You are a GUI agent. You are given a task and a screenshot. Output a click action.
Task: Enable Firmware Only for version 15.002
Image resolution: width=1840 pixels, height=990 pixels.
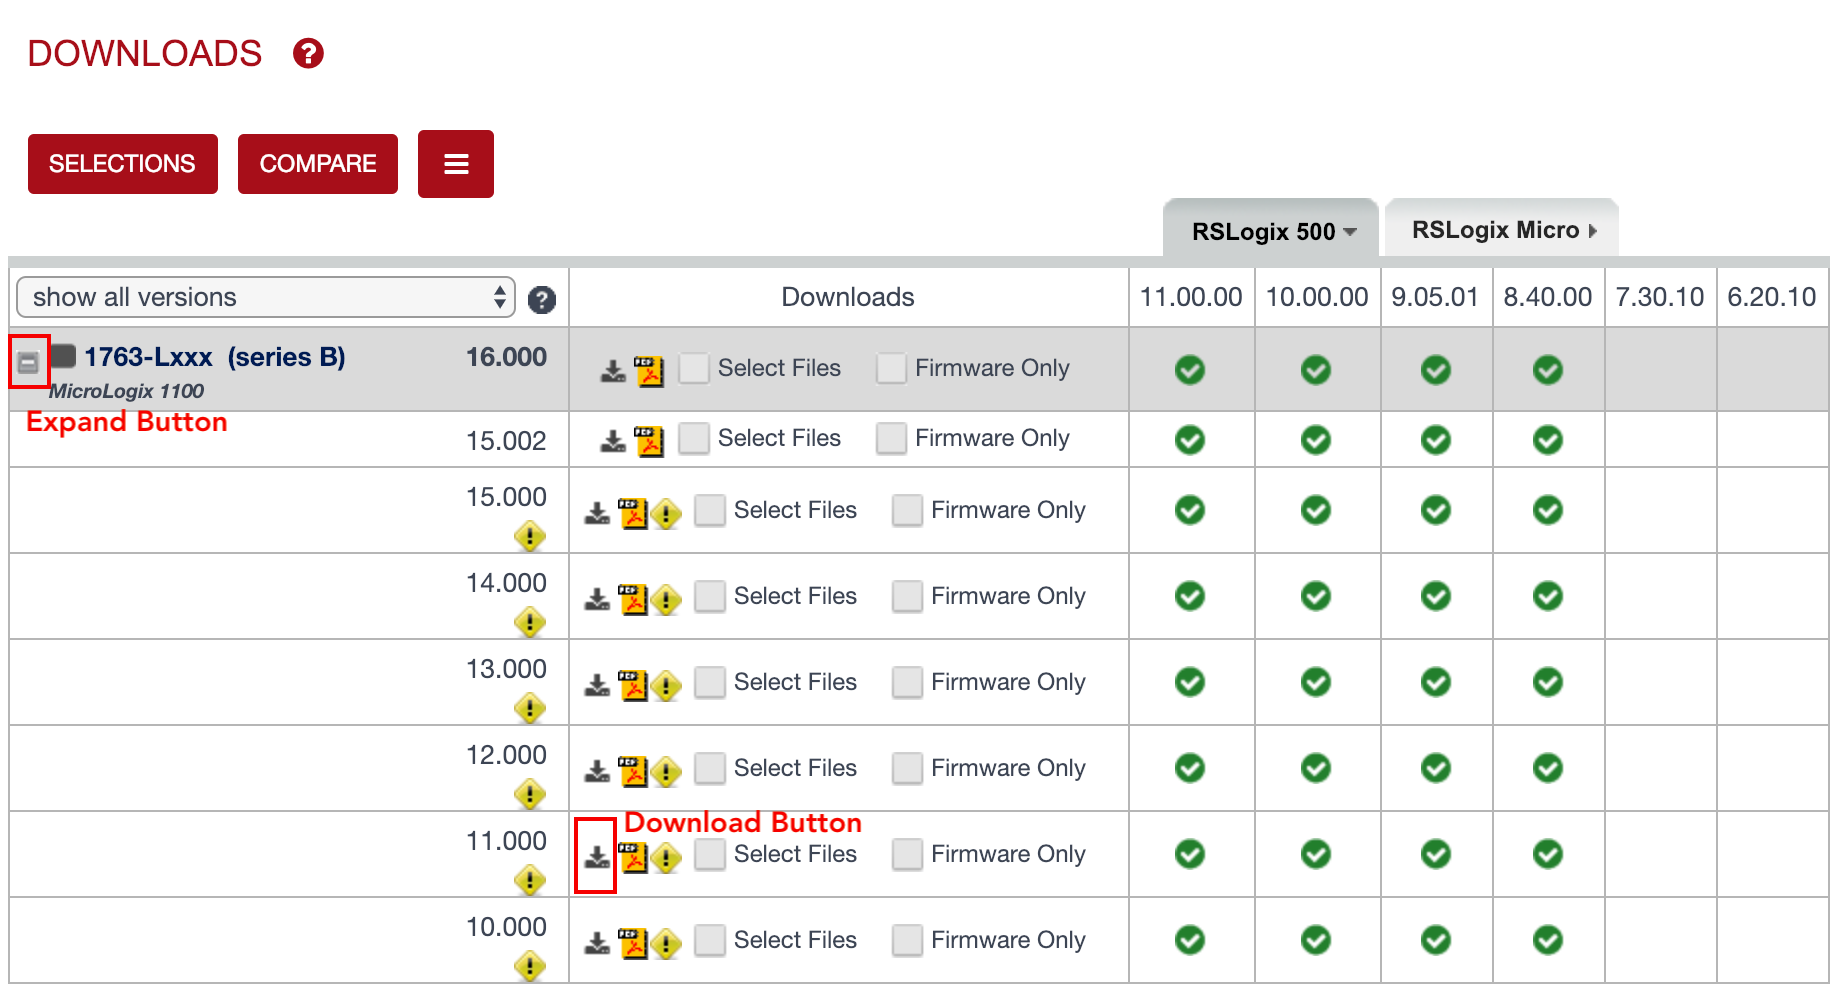click(x=890, y=439)
